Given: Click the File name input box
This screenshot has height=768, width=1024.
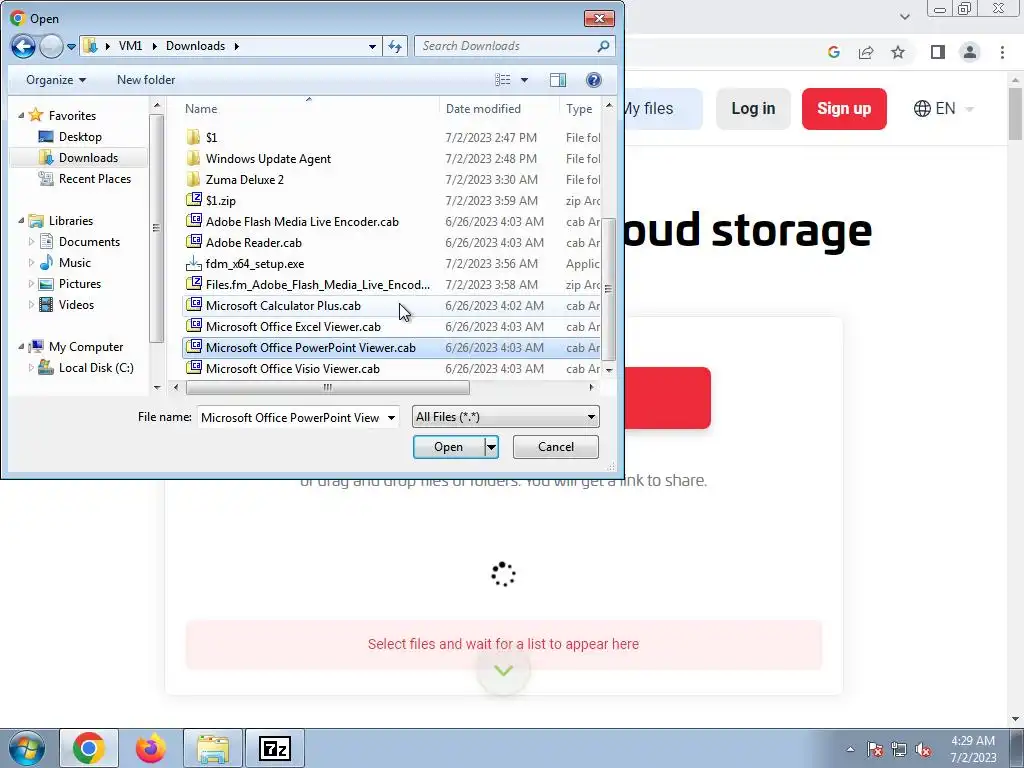Looking at the screenshot, I should click(291, 417).
